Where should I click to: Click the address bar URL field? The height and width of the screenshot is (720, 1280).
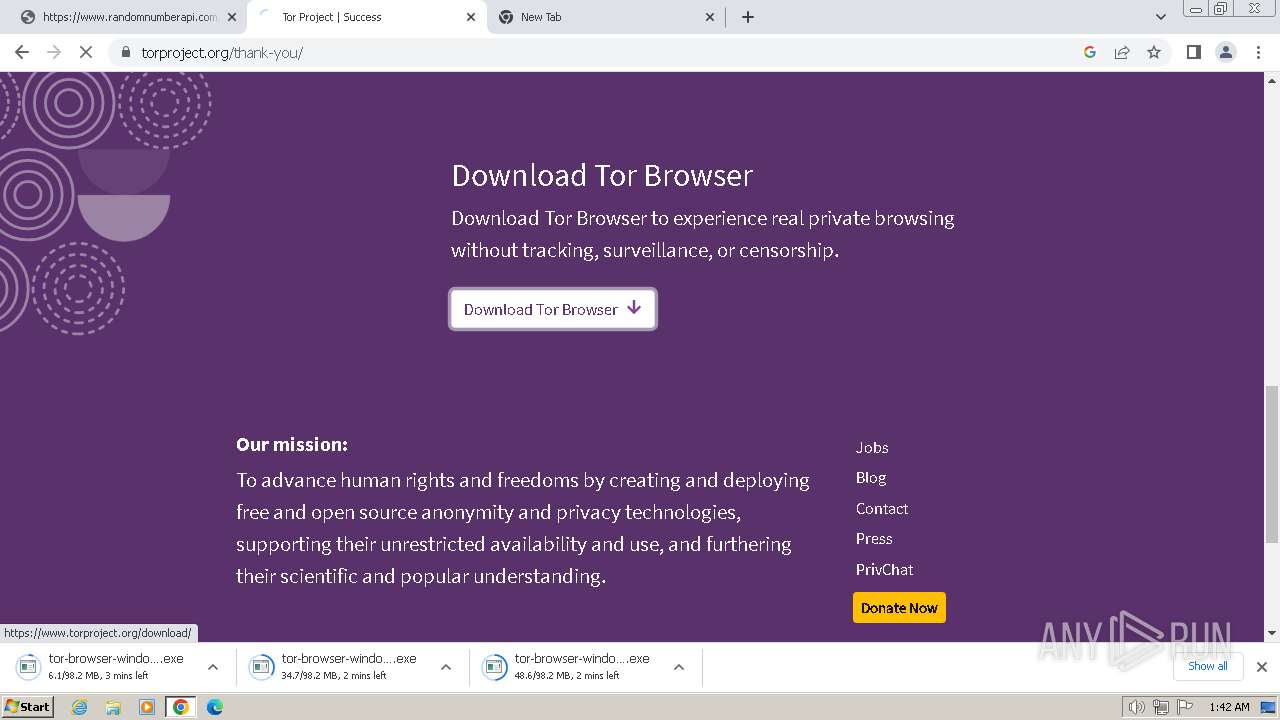tap(600, 52)
